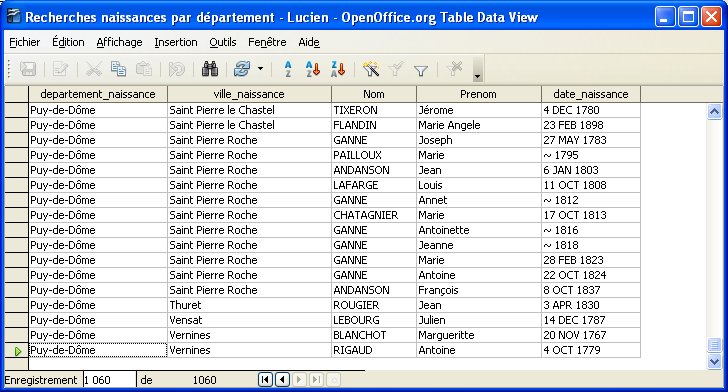Select row marker of current RIGAUD record
728x392 pixels.
(17, 351)
